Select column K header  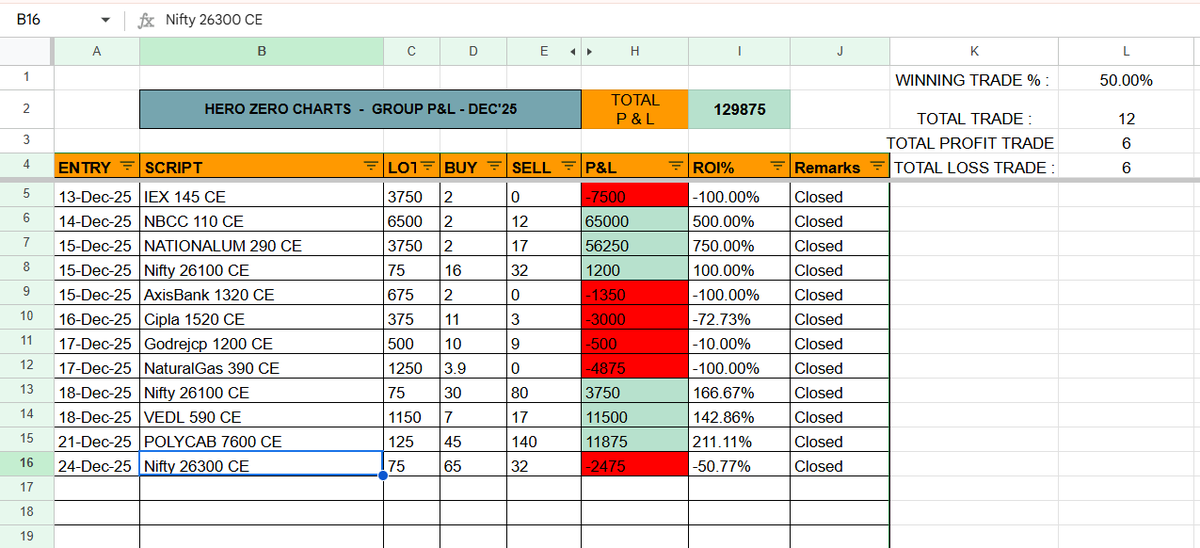[975, 52]
